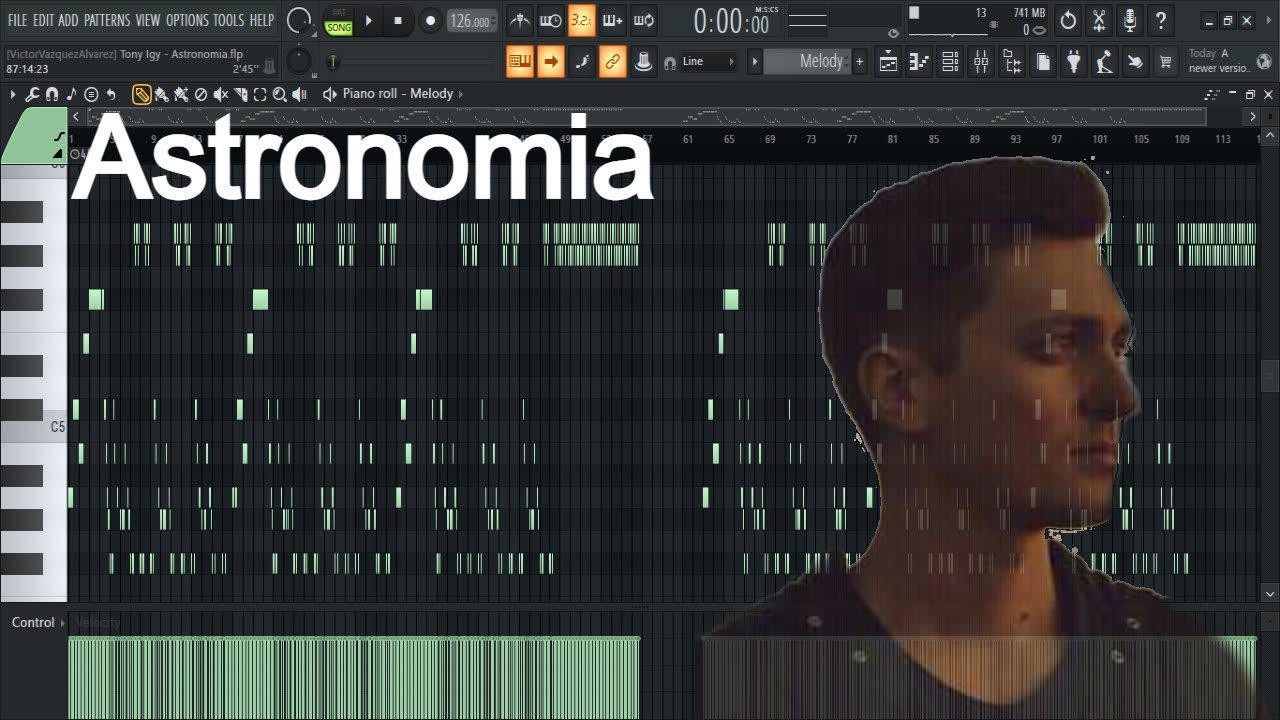Open the Mixer window

coord(981,63)
